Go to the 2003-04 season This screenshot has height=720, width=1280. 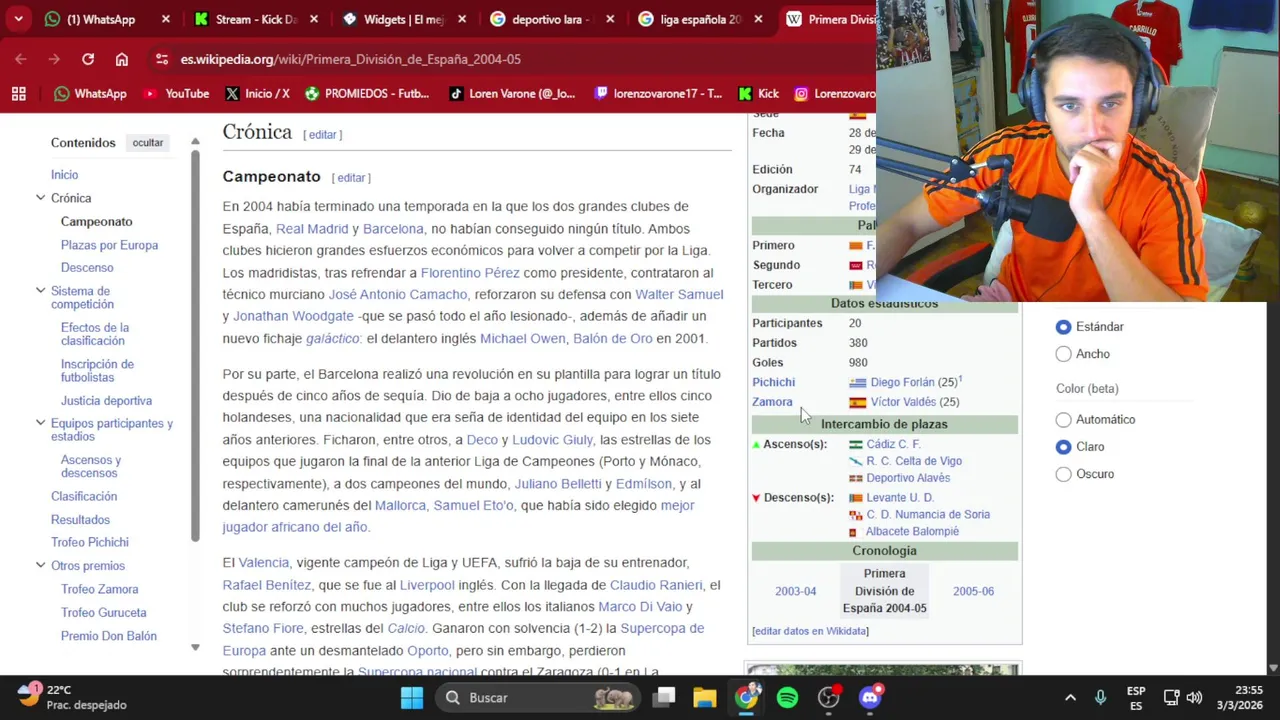(796, 591)
